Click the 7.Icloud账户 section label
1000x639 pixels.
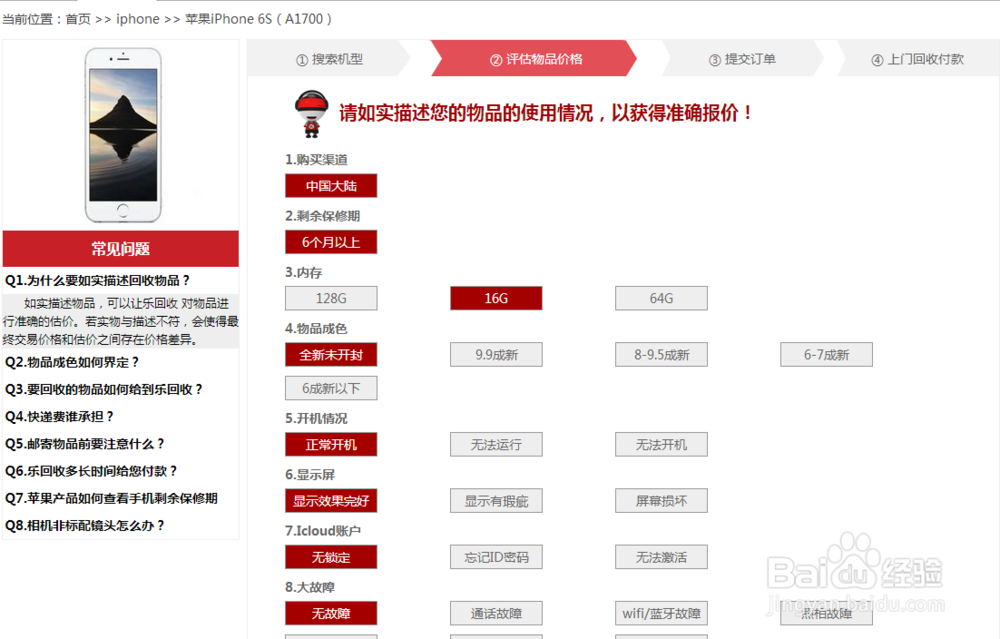323,531
